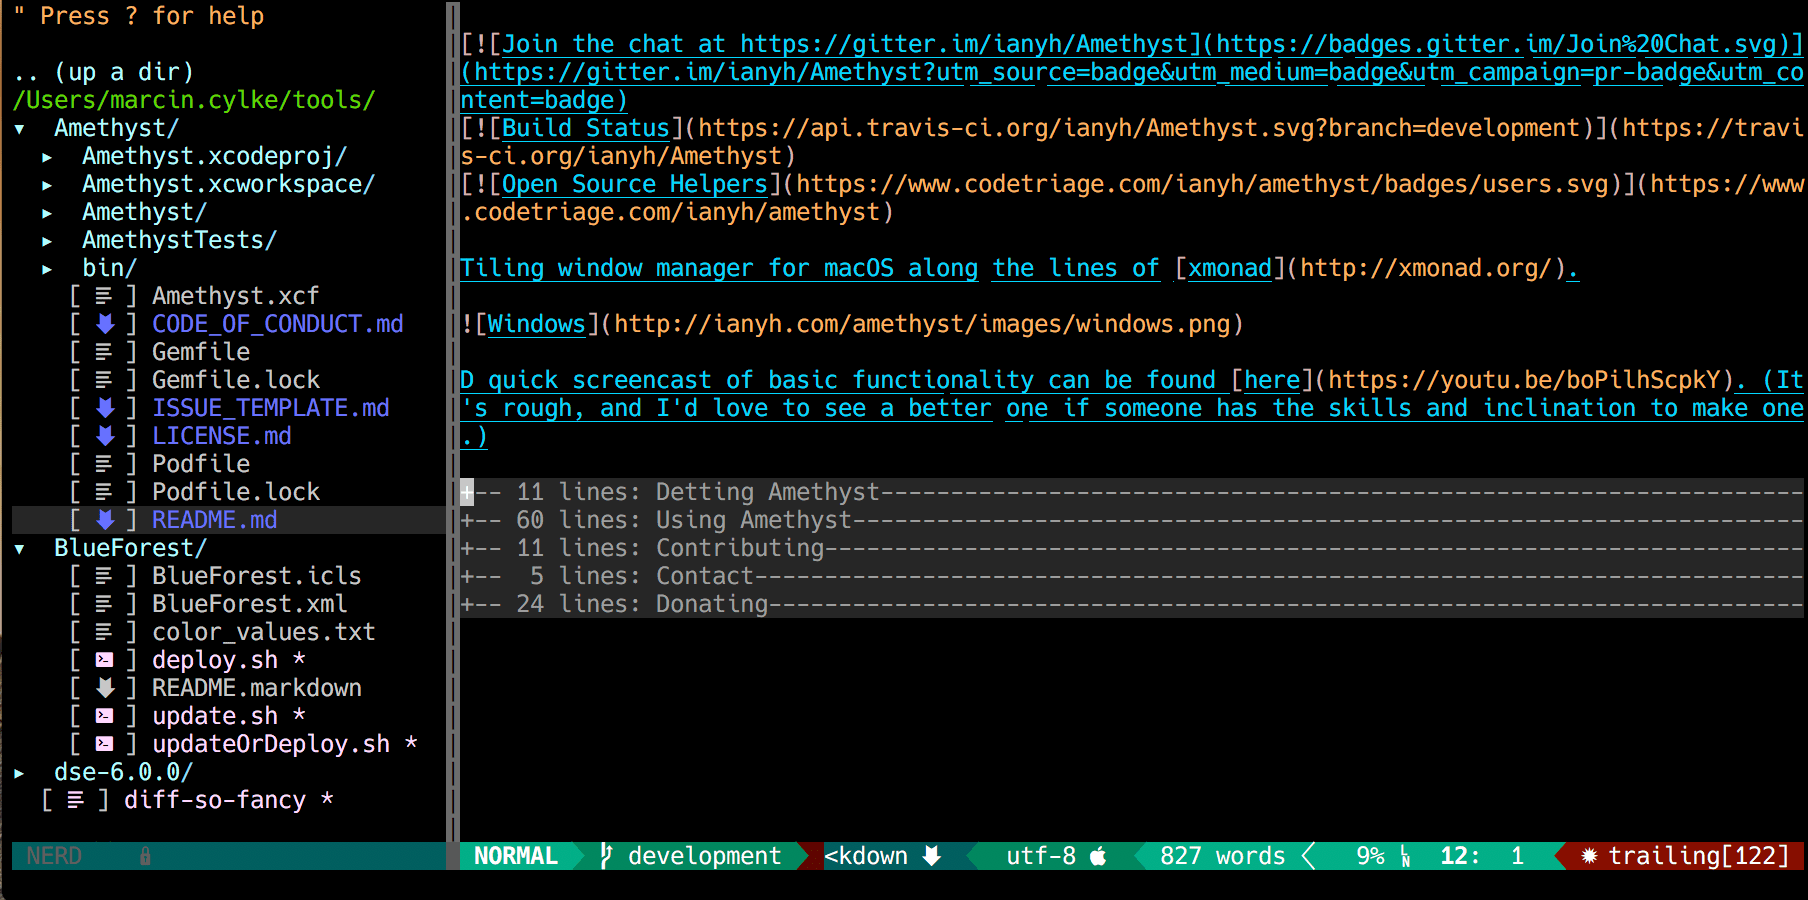
Task: Click the file icon beside Amethyst.xcf
Action: coord(104,296)
